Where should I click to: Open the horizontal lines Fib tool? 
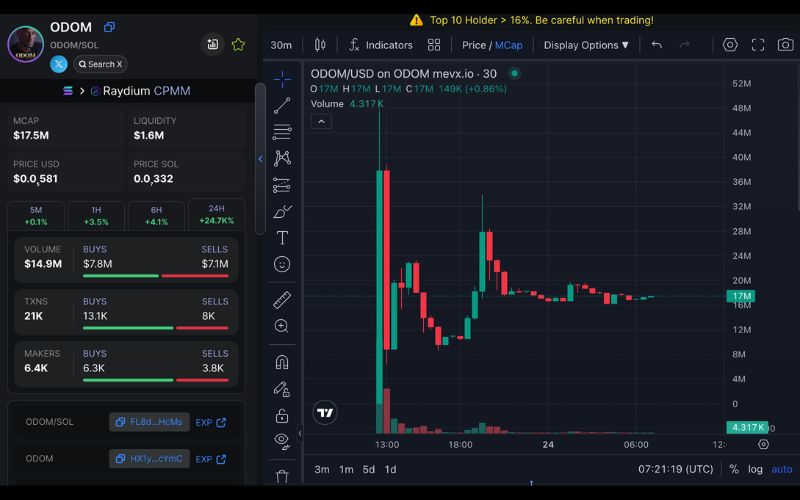[282, 132]
